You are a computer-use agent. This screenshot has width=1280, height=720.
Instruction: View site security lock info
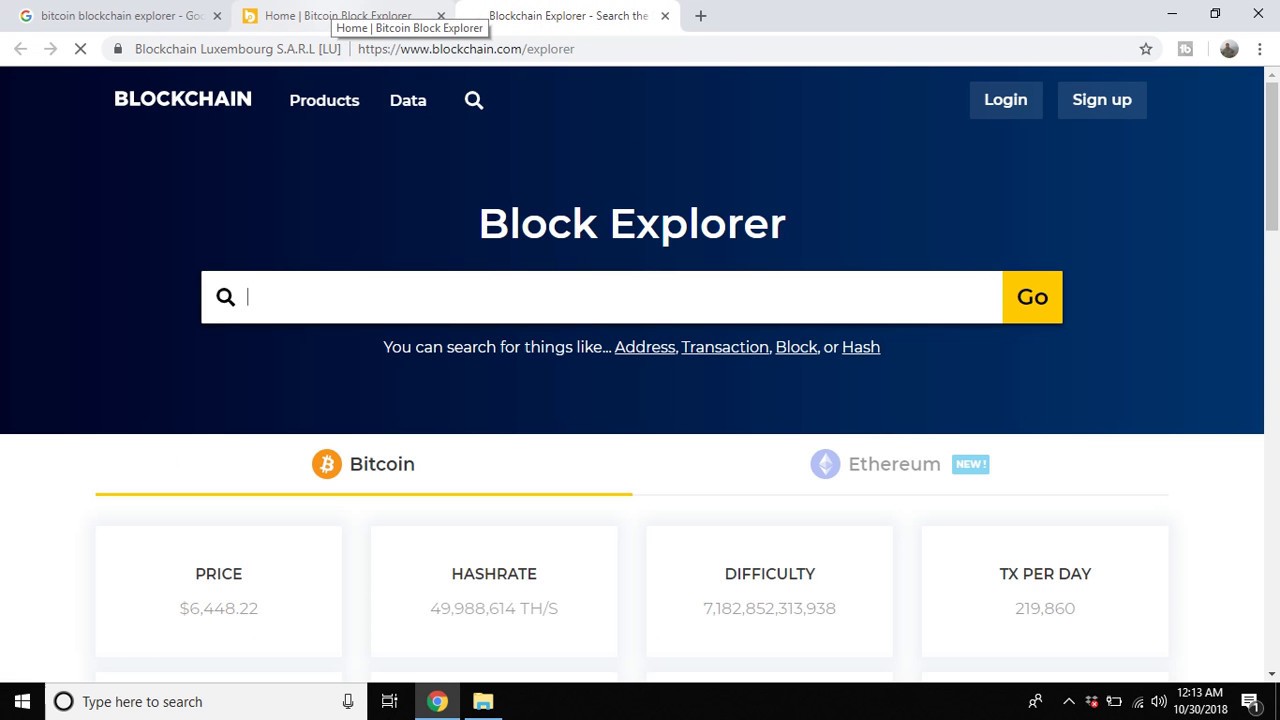click(x=118, y=49)
